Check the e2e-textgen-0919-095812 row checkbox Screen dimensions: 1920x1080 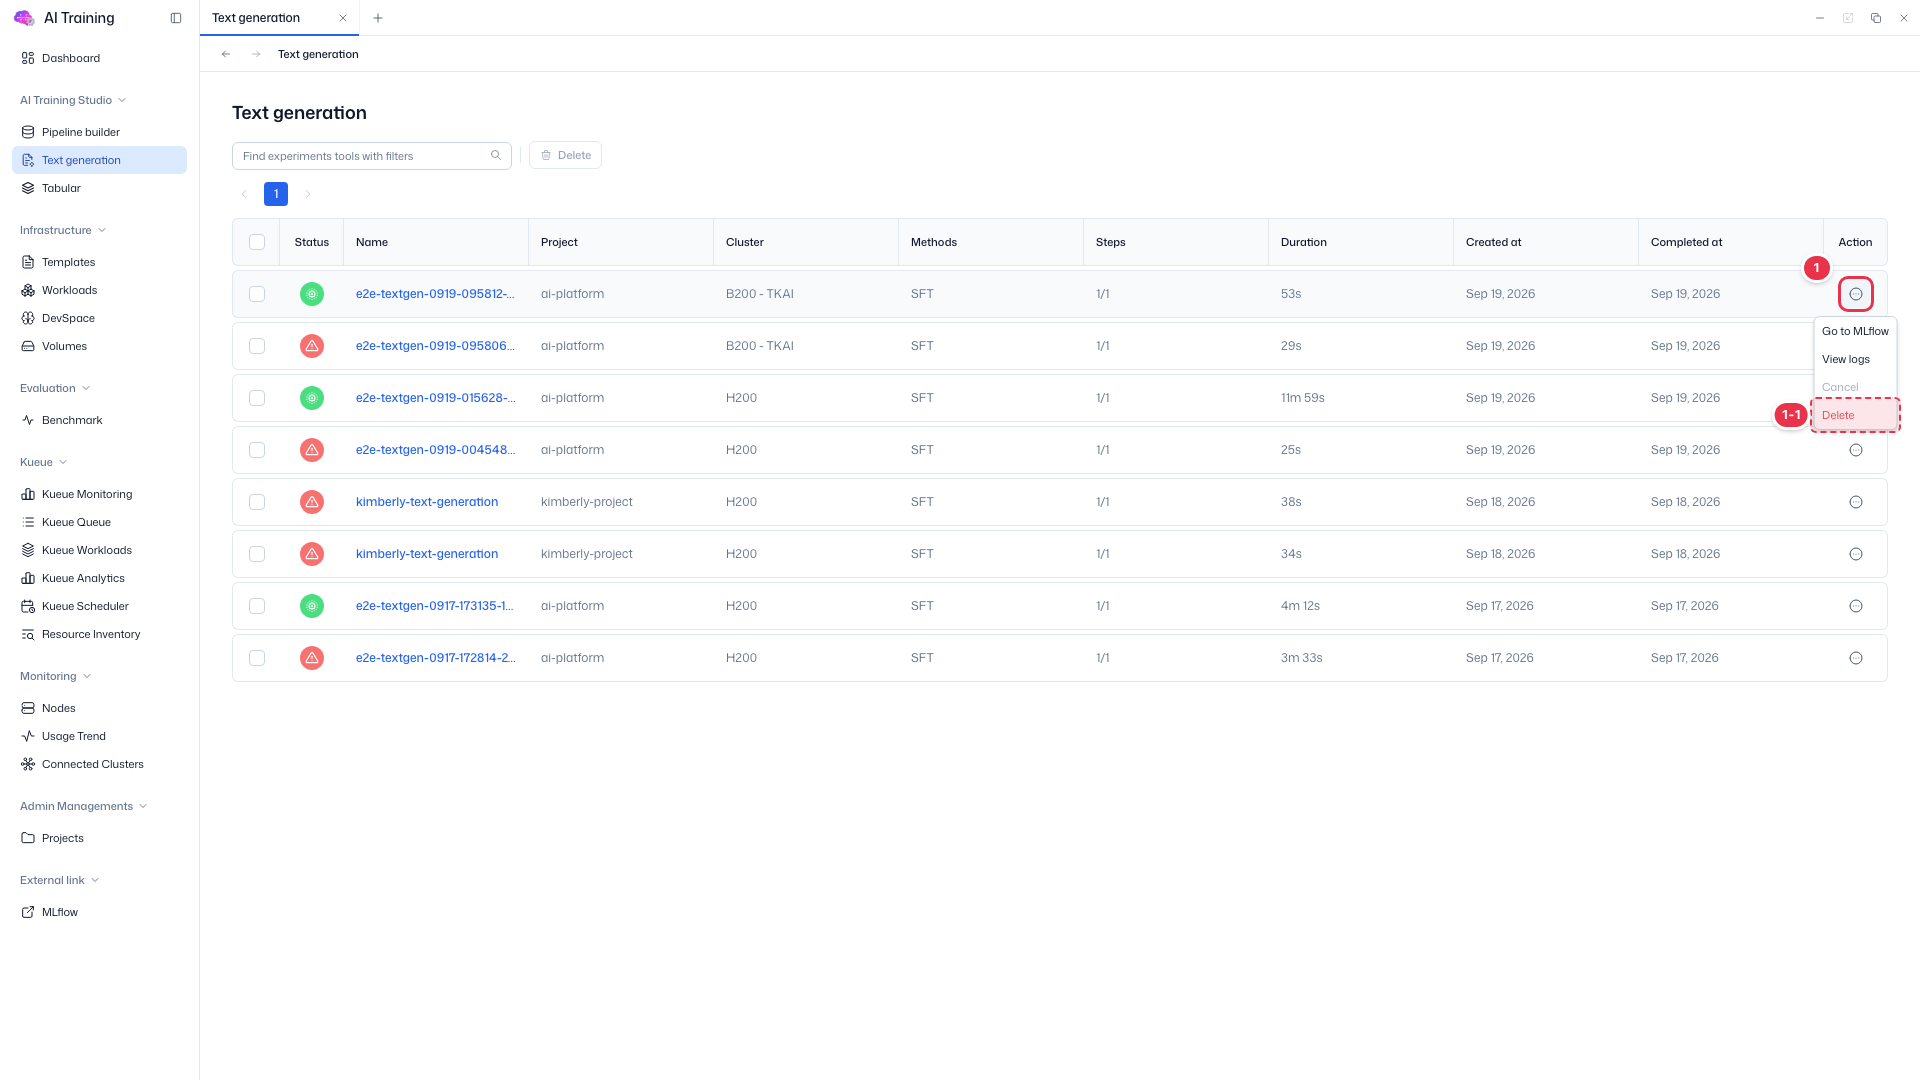click(257, 294)
